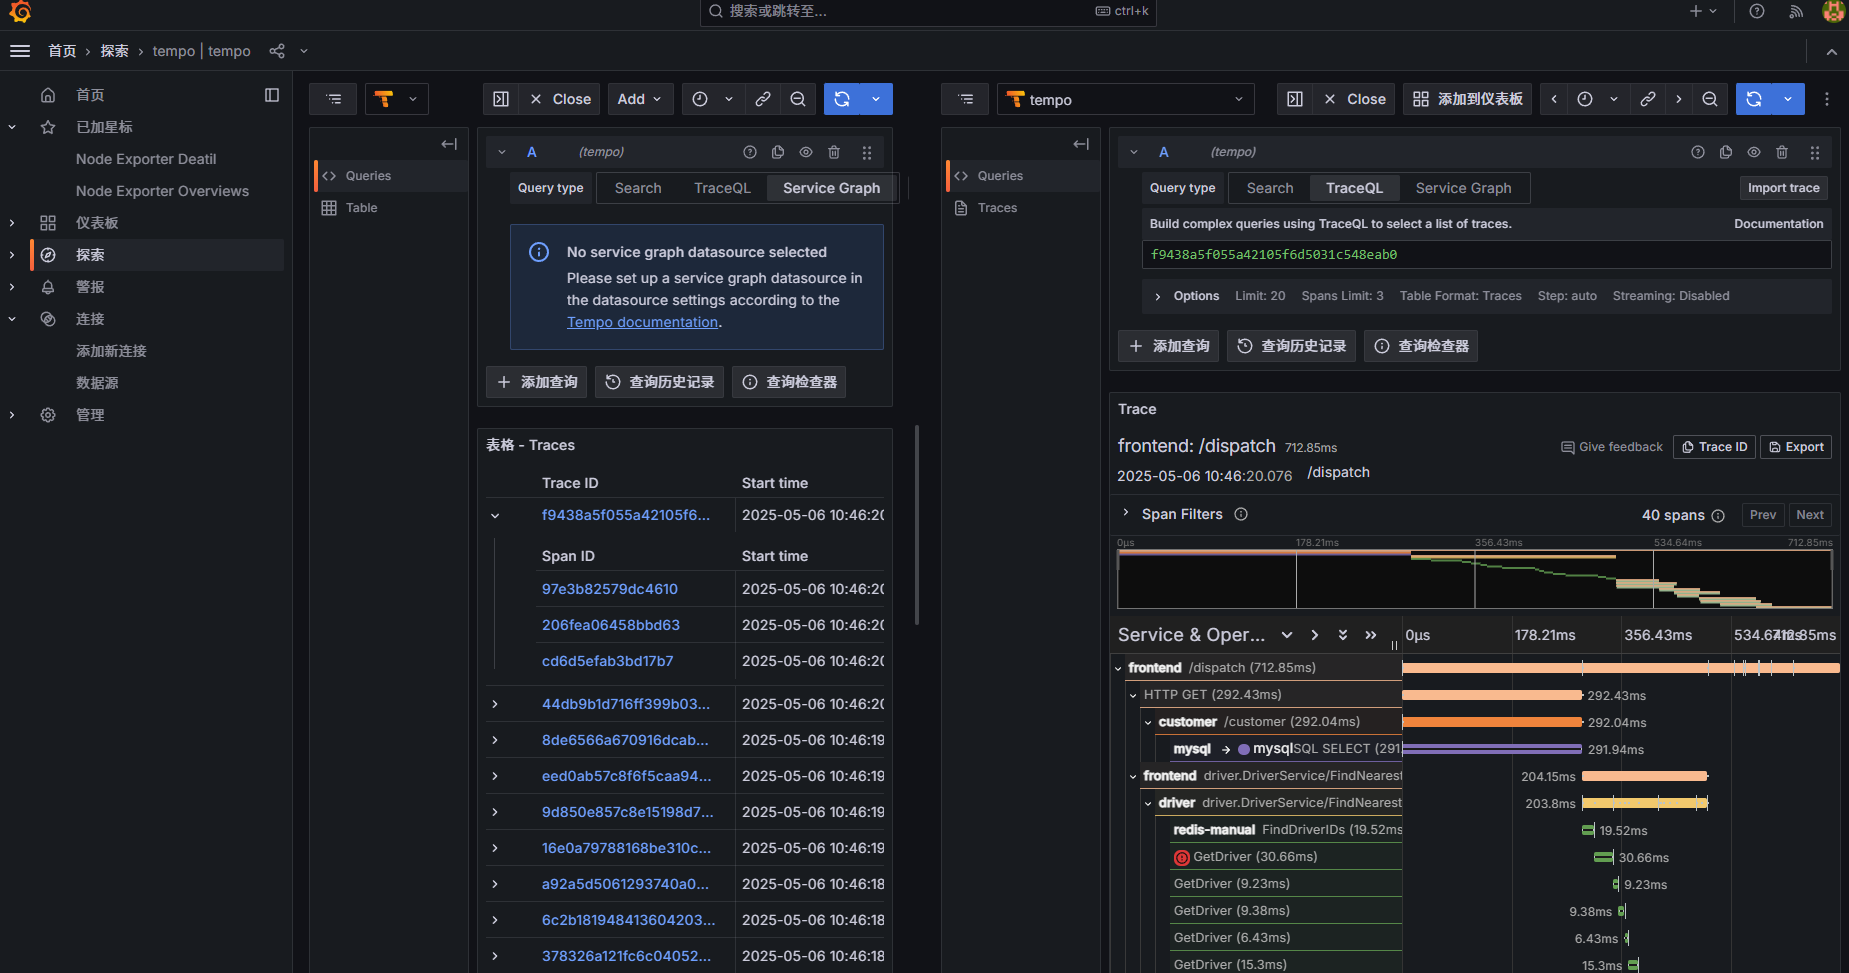
Task: Open right pane more options menu
Action: pos(1827,99)
